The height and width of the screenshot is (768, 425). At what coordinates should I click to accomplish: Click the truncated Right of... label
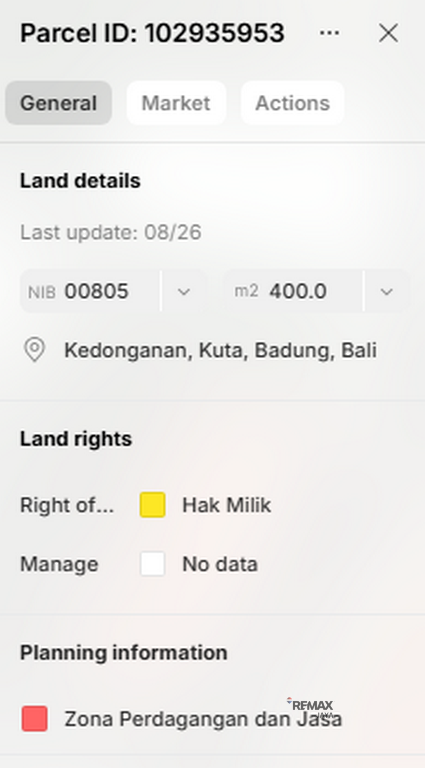click(x=67, y=505)
